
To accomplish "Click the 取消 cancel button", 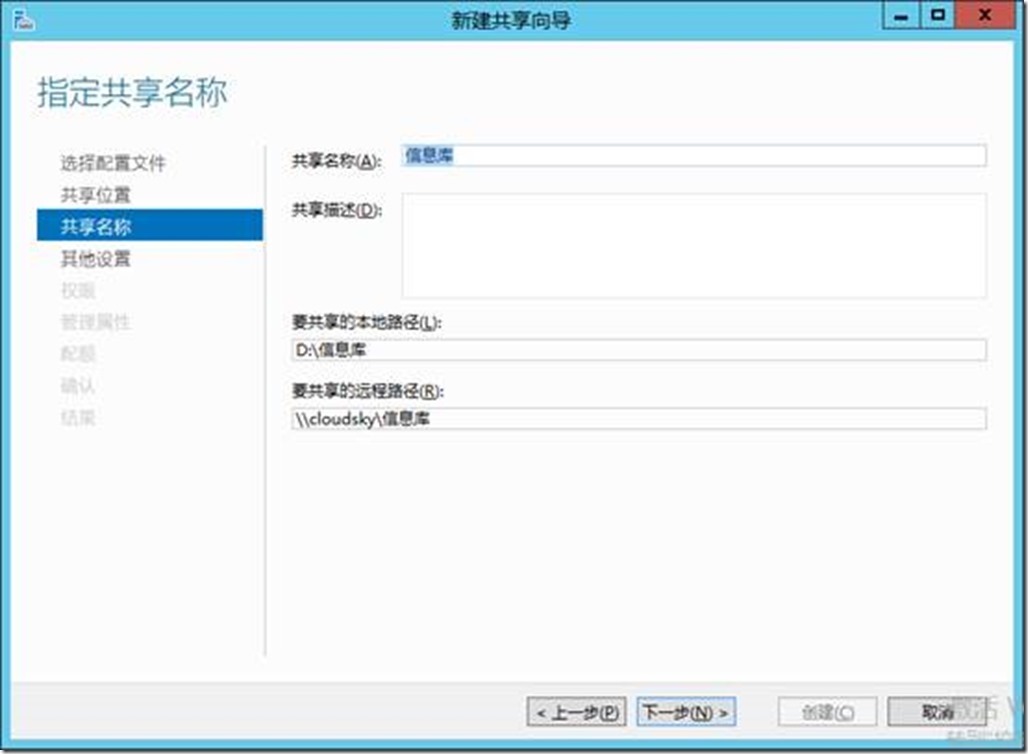I will point(937,712).
